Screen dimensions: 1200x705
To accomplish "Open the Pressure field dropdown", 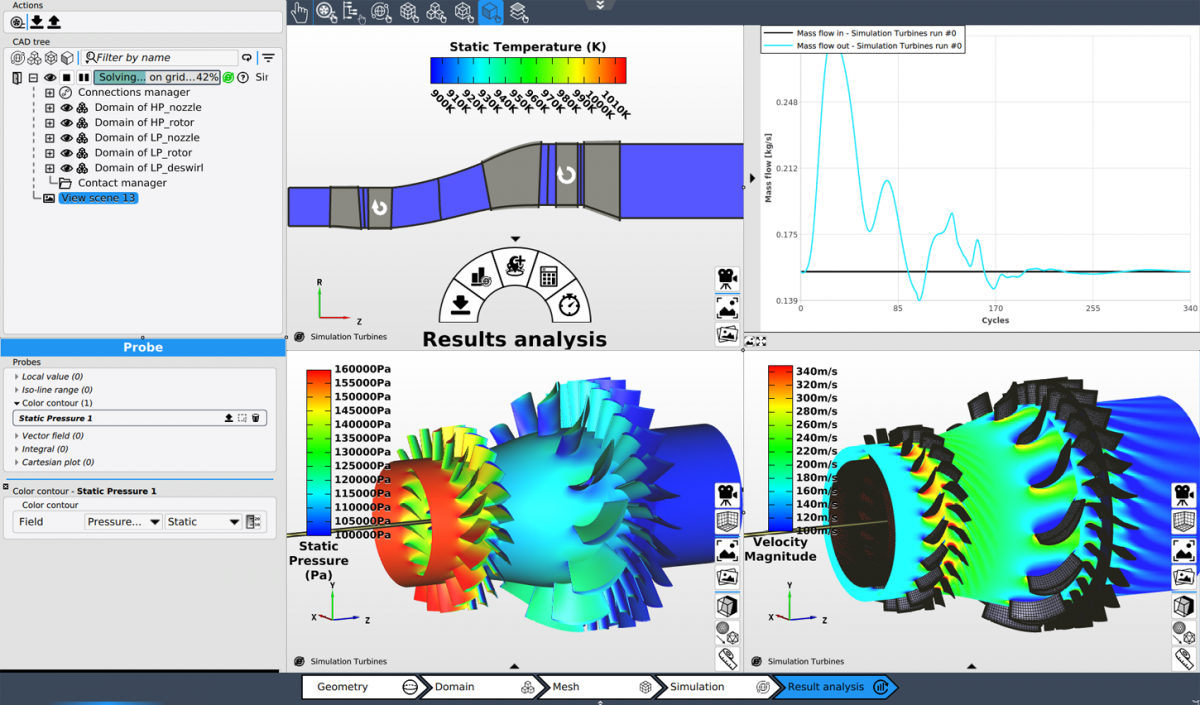I will coord(123,522).
